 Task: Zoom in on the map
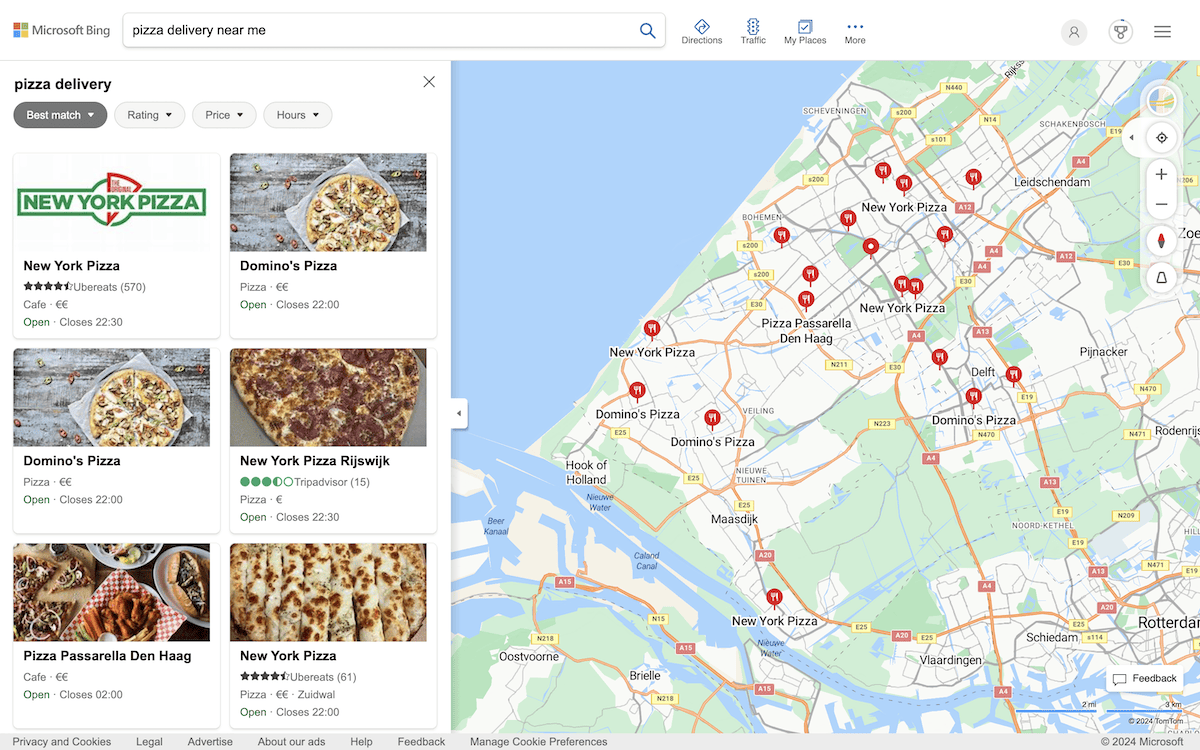1161,174
